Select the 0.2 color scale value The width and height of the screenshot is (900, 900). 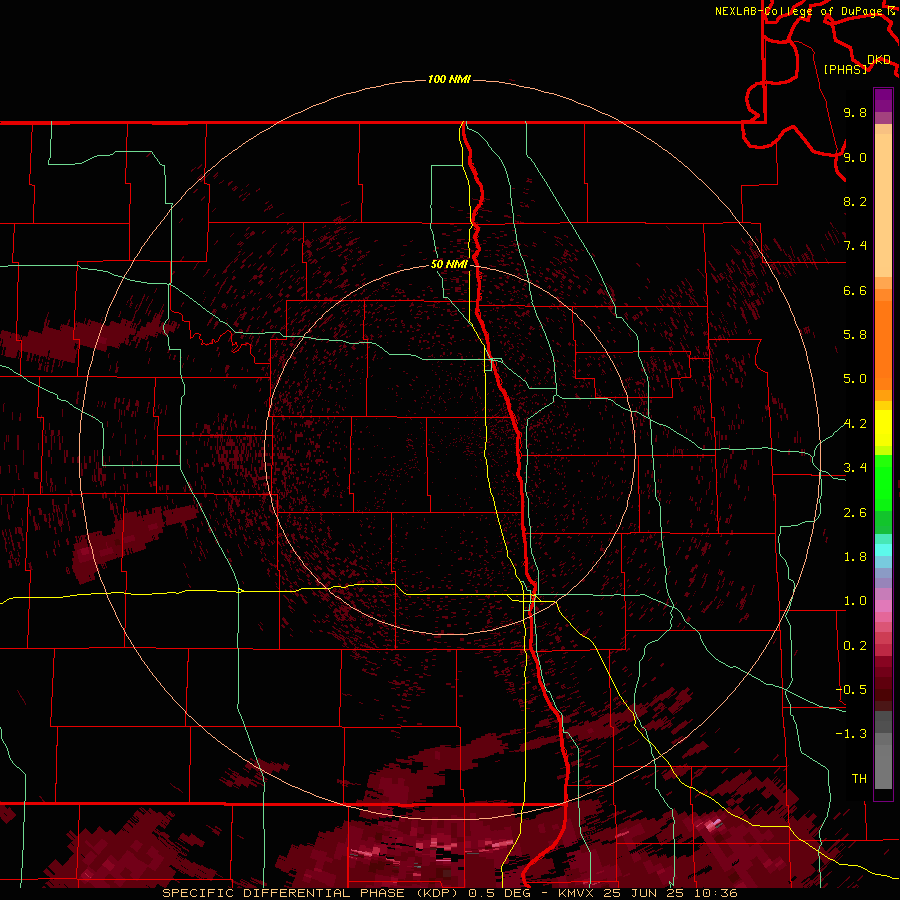pyautogui.click(x=855, y=646)
